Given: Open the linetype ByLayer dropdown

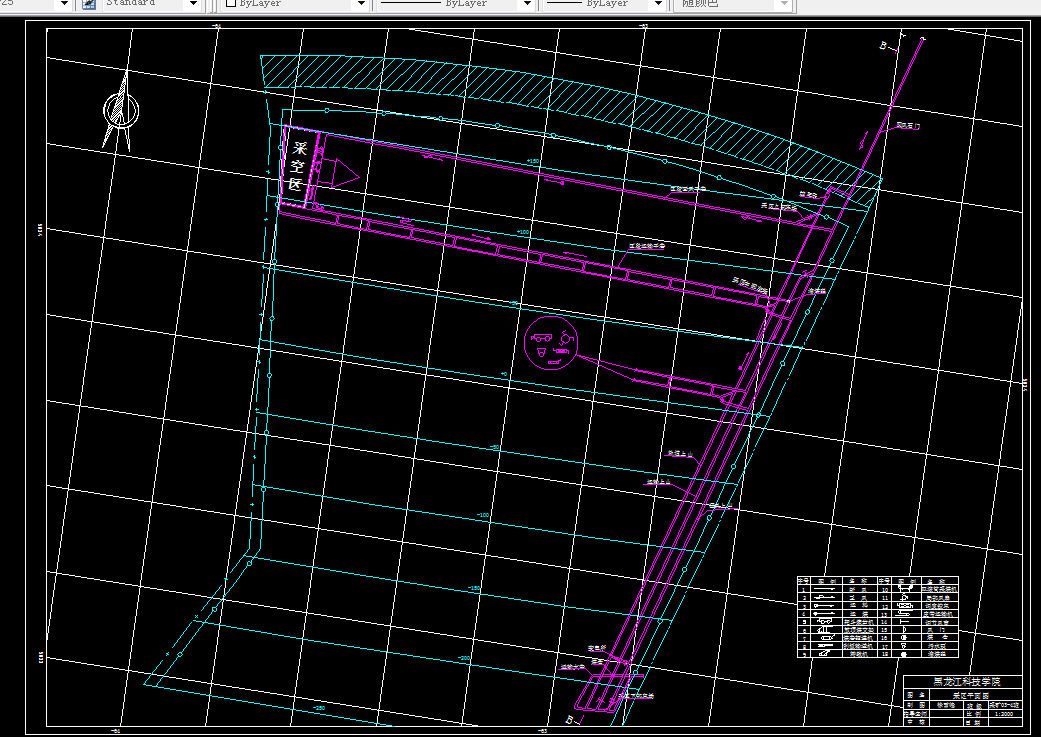Looking at the screenshot, I should (527, 4).
